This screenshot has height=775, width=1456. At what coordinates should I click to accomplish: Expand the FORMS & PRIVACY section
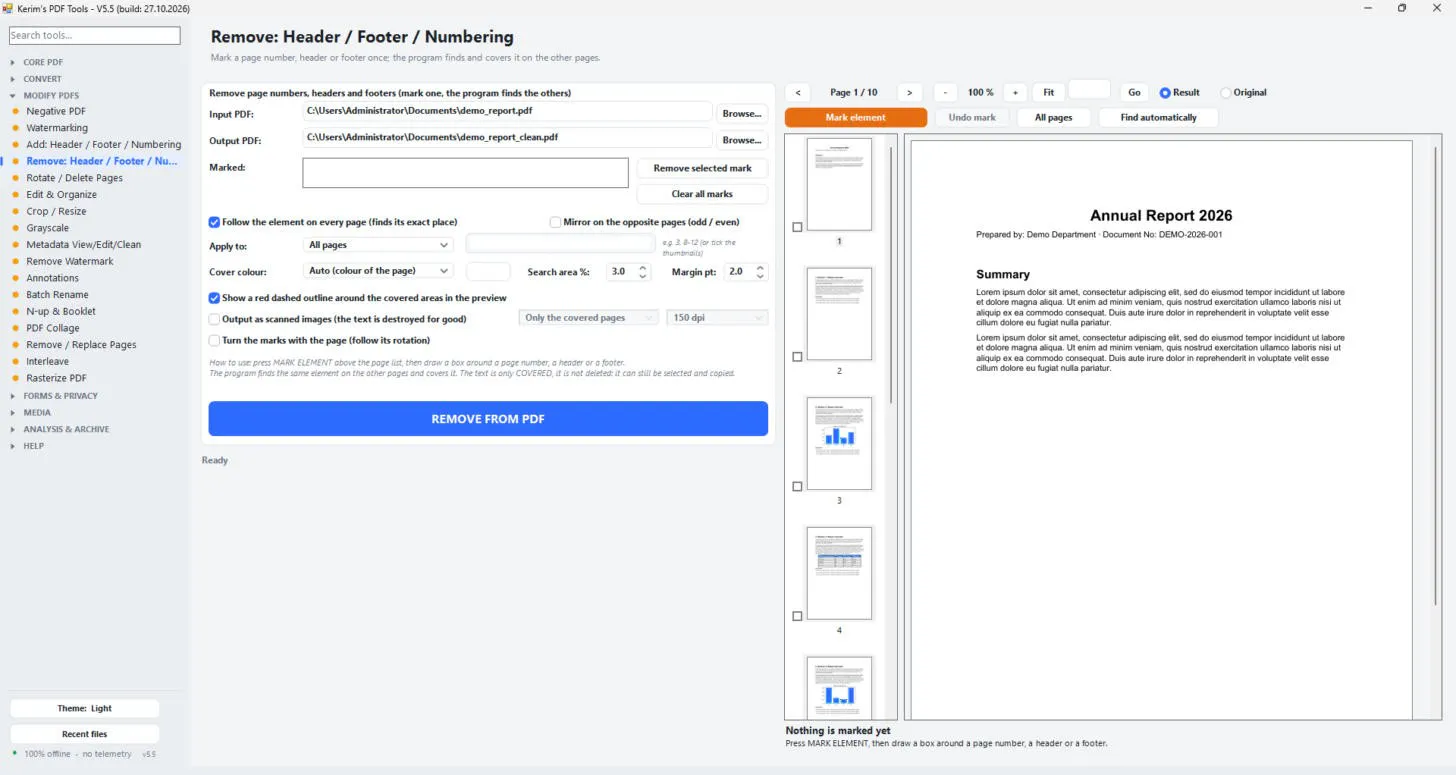[x=60, y=396]
